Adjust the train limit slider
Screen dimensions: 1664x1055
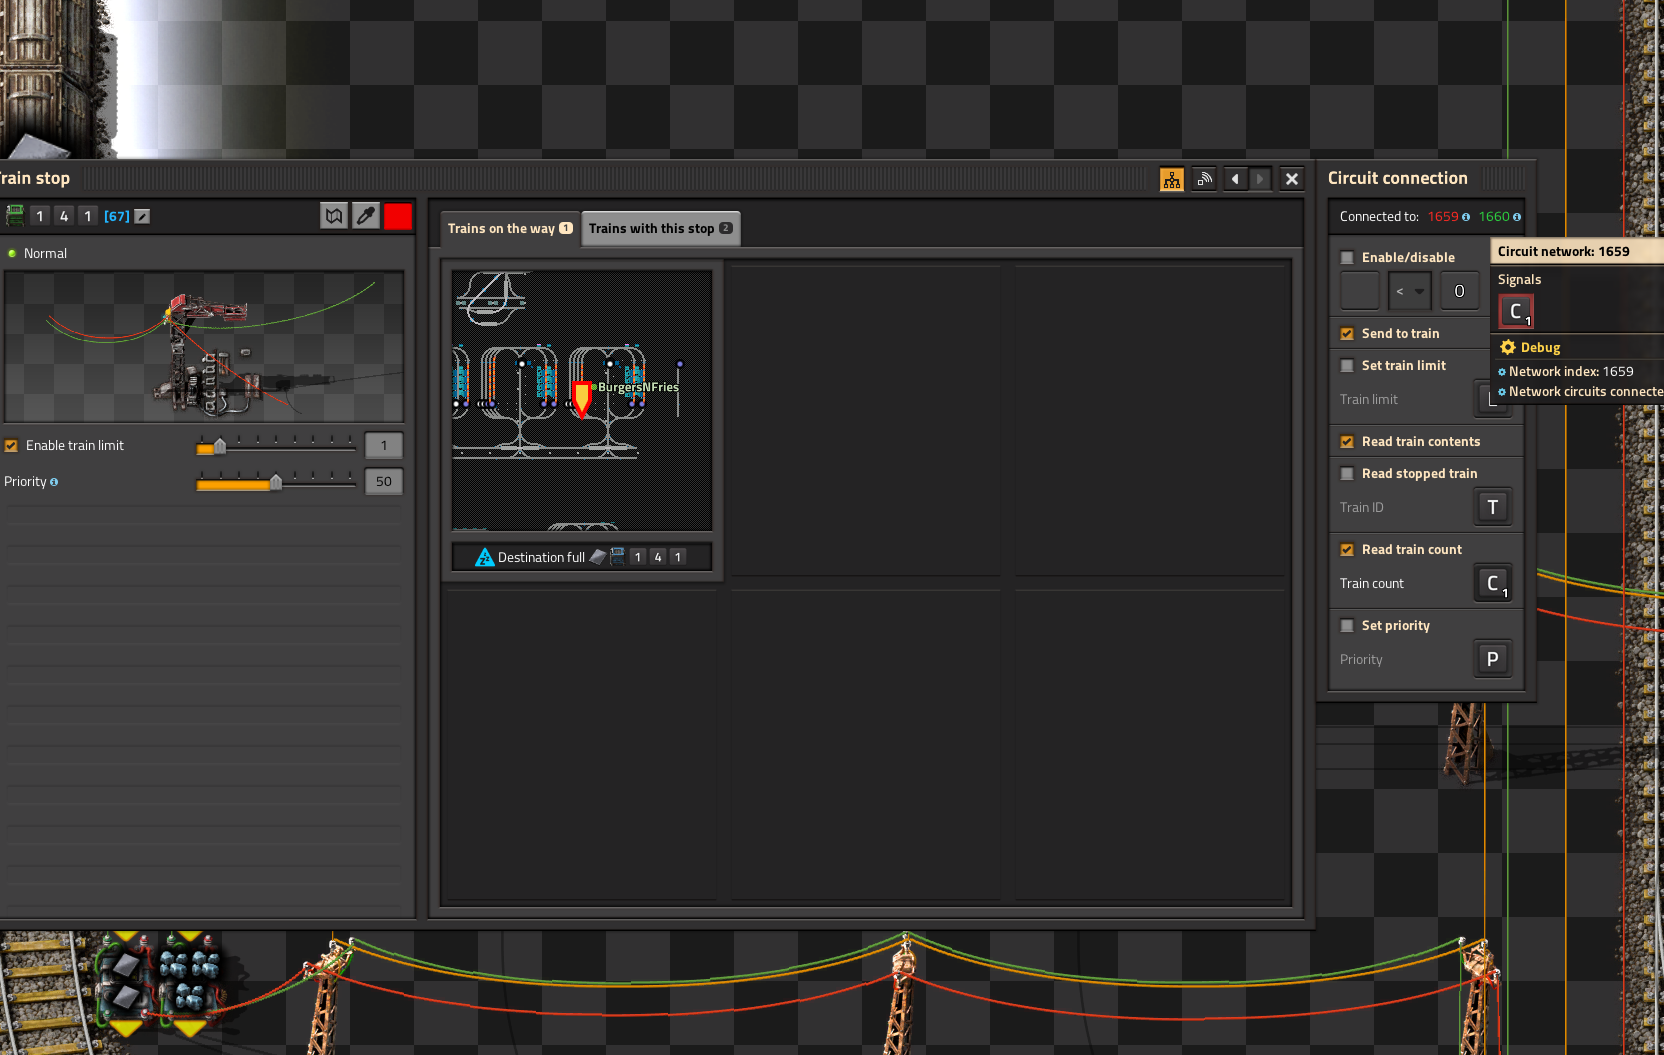pos(276,446)
